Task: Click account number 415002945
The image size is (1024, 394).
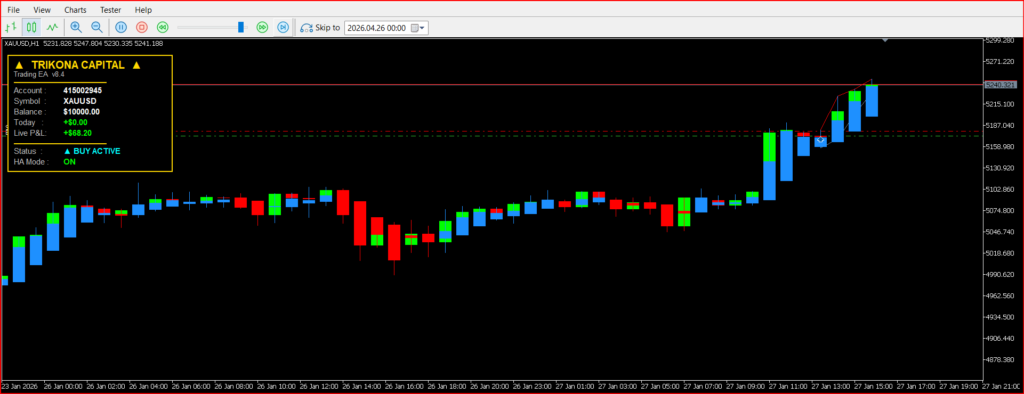Action: (x=82, y=90)
